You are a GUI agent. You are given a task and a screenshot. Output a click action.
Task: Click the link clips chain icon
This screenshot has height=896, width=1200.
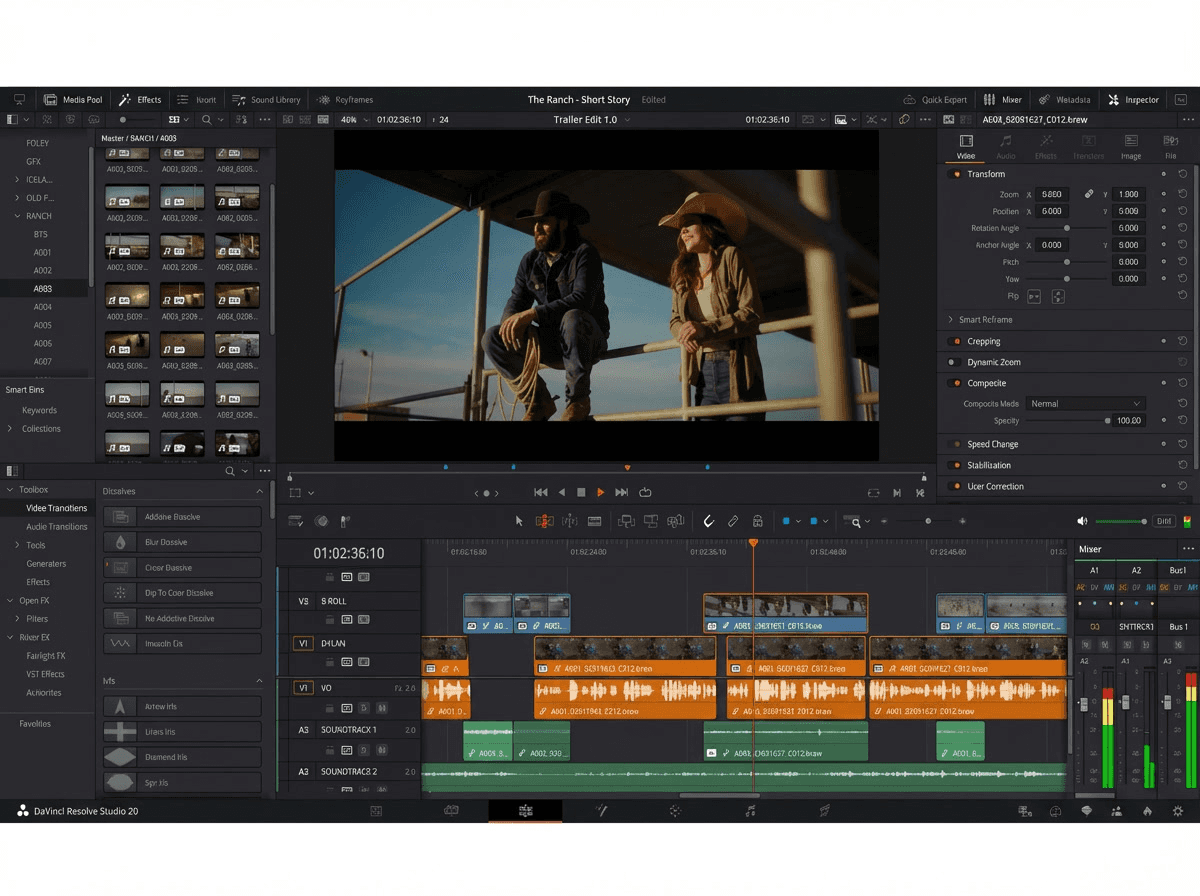click(x=733, y=521)
